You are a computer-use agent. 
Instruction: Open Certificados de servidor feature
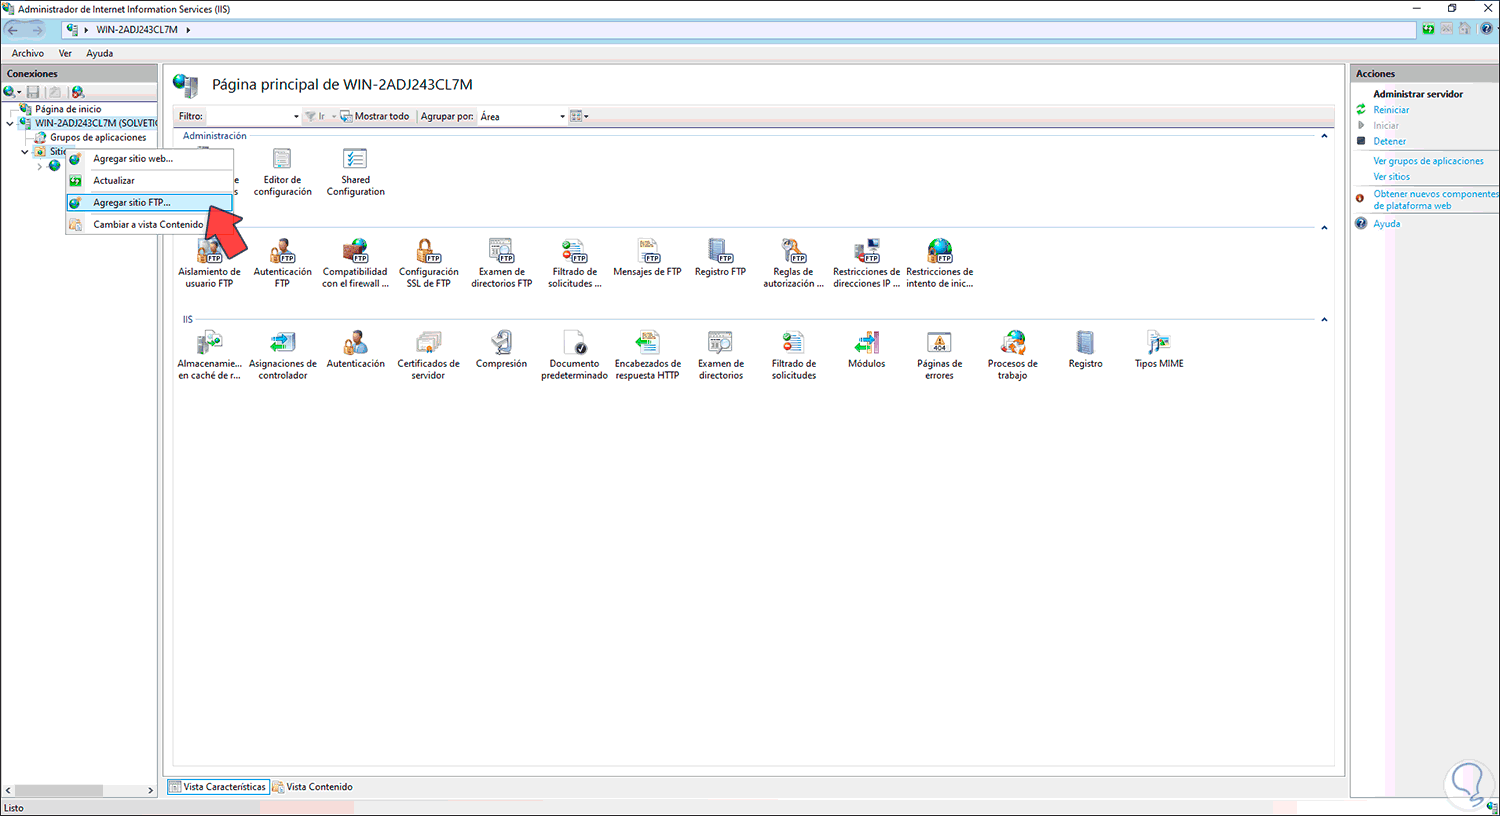pyautogui.click(x=428, y=356)
